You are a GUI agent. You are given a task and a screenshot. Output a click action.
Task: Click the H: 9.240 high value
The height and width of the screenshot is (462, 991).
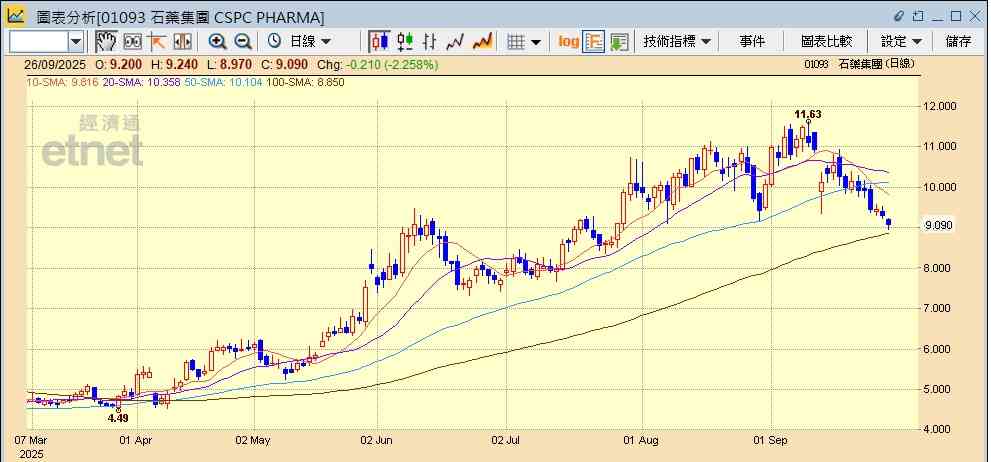(x=174, y=64)
